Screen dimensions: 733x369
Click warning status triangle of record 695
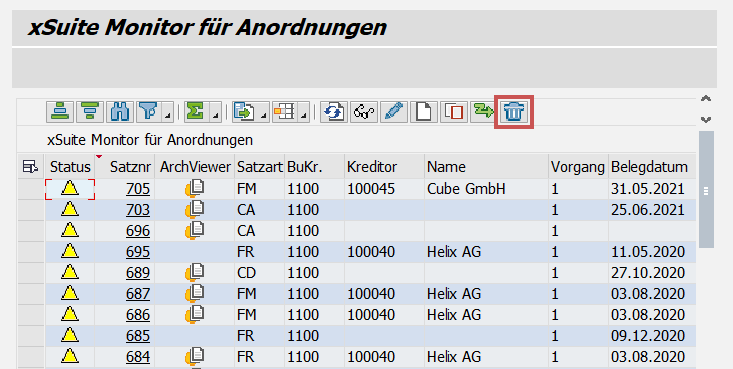[x=70, y=252]
